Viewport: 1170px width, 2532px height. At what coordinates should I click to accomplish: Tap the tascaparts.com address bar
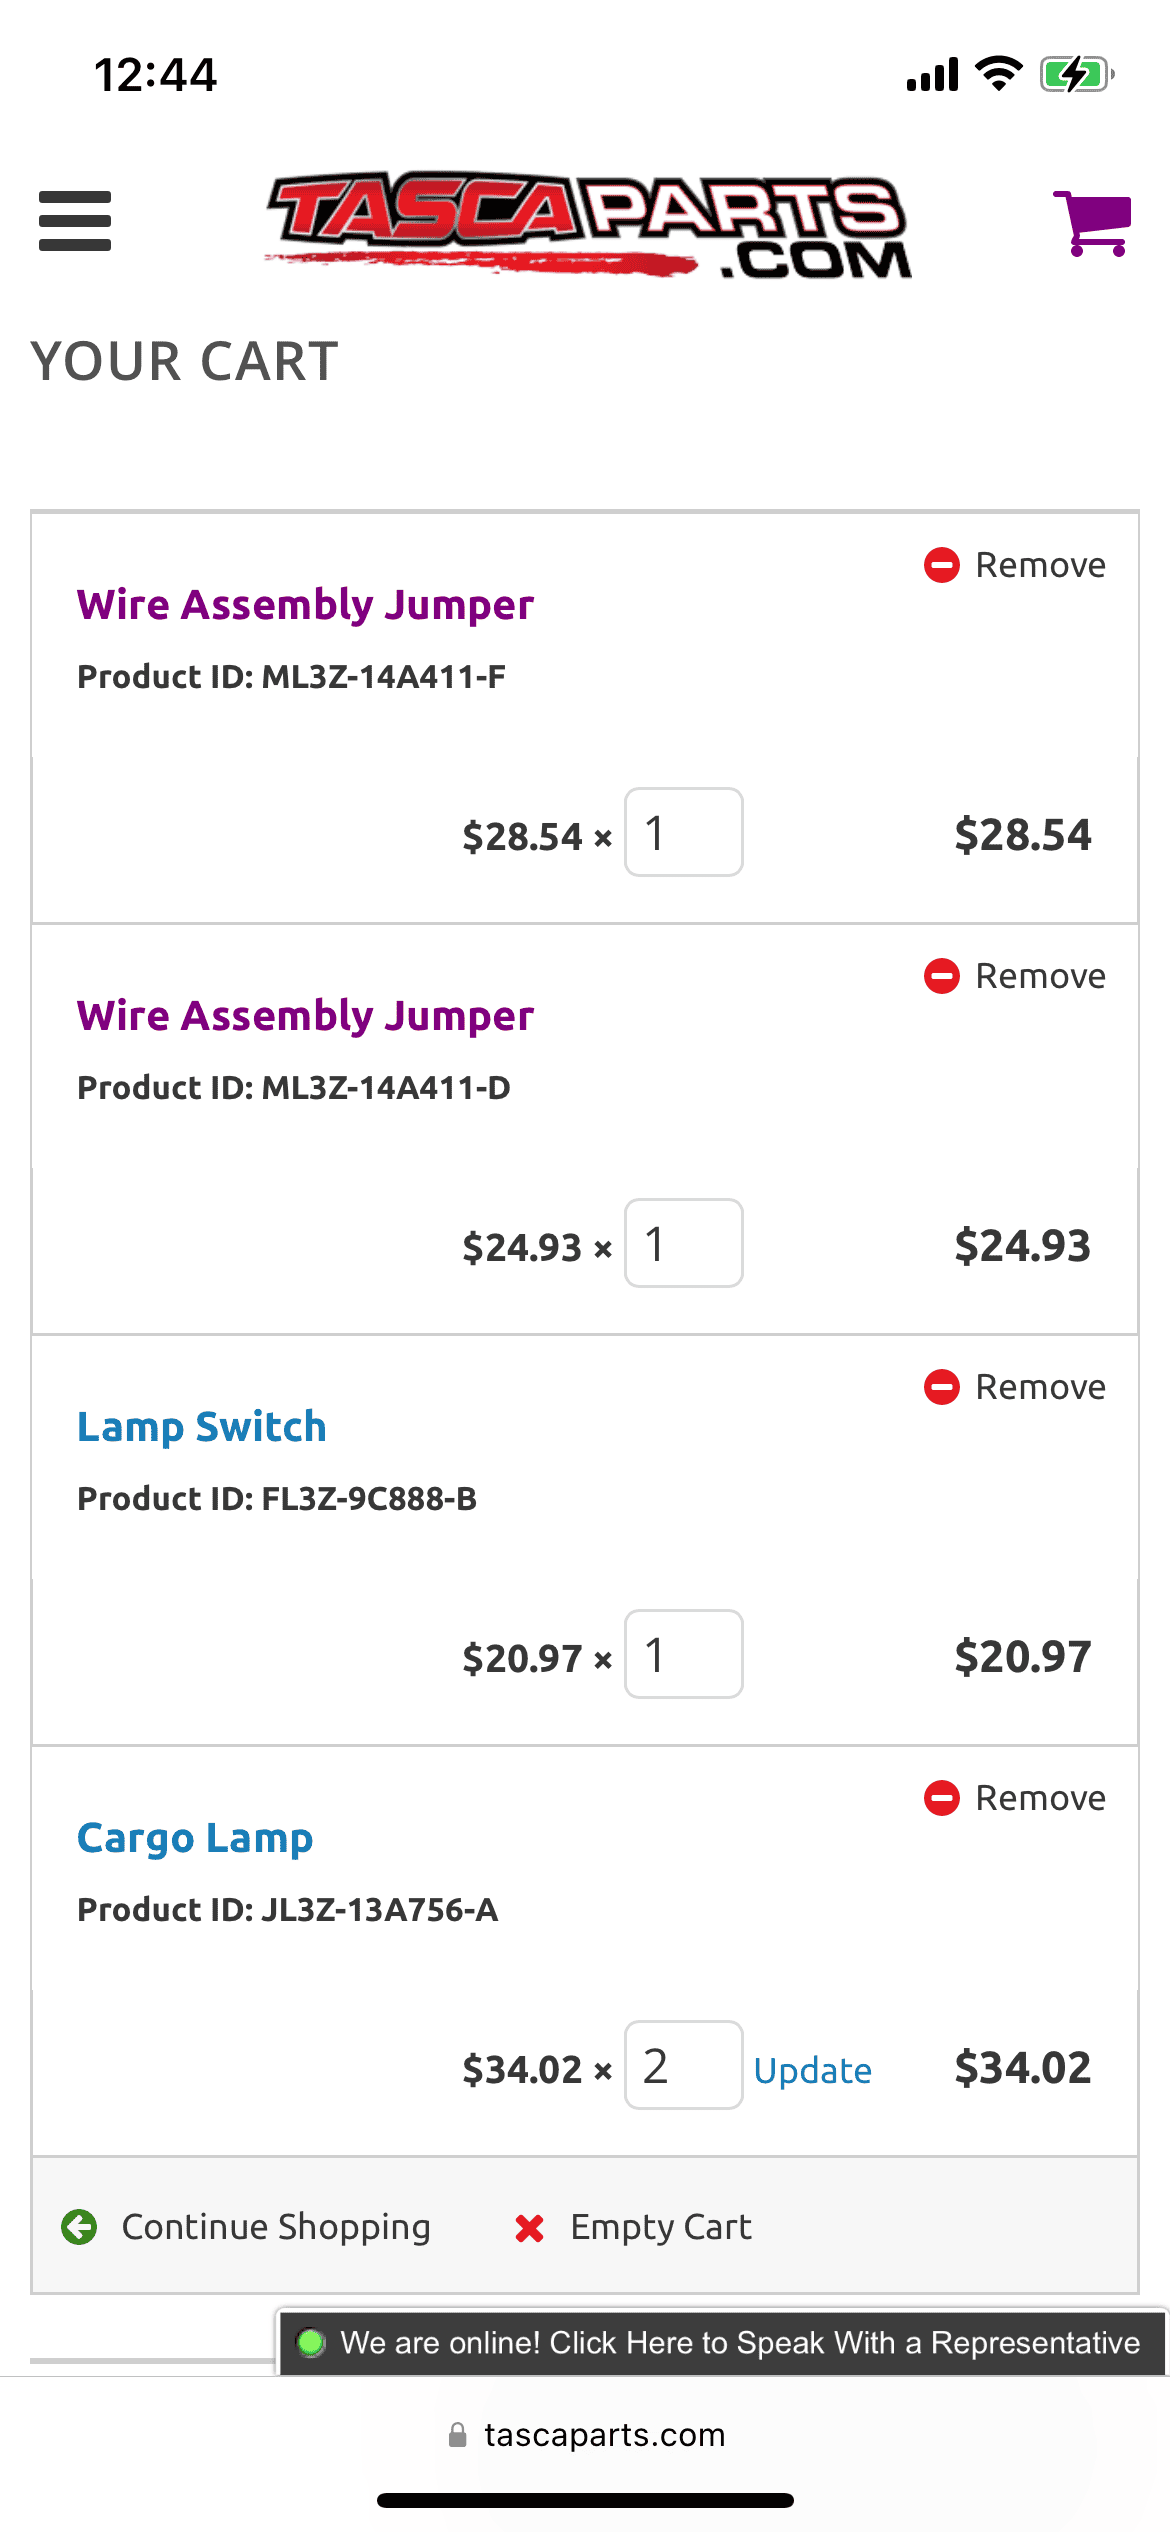point(586,2435)
